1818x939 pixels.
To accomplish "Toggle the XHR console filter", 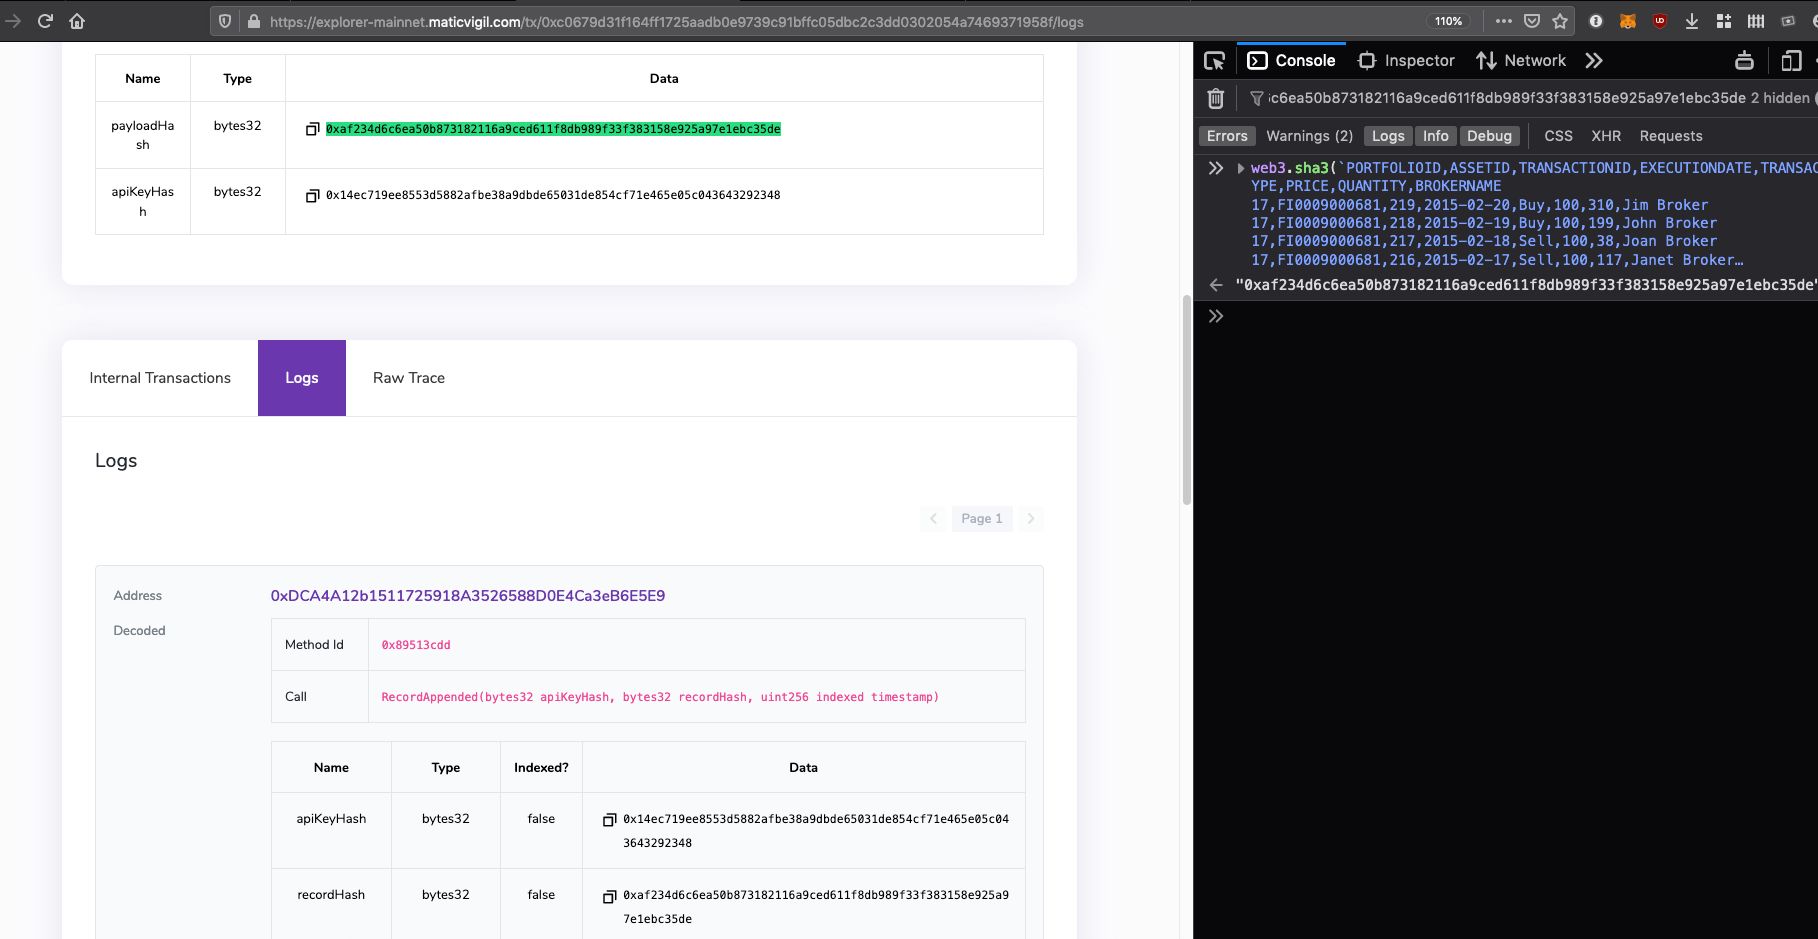I will click(x=1606, y=136).
